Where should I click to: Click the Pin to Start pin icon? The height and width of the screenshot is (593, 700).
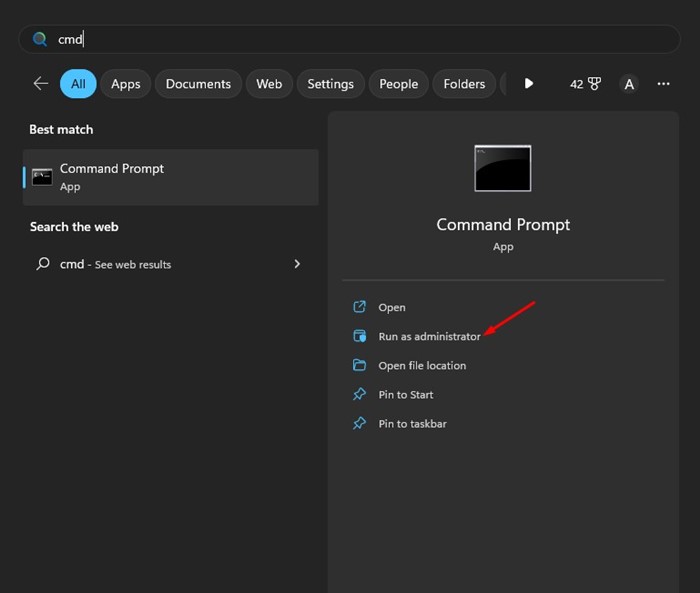coord(360,395)
